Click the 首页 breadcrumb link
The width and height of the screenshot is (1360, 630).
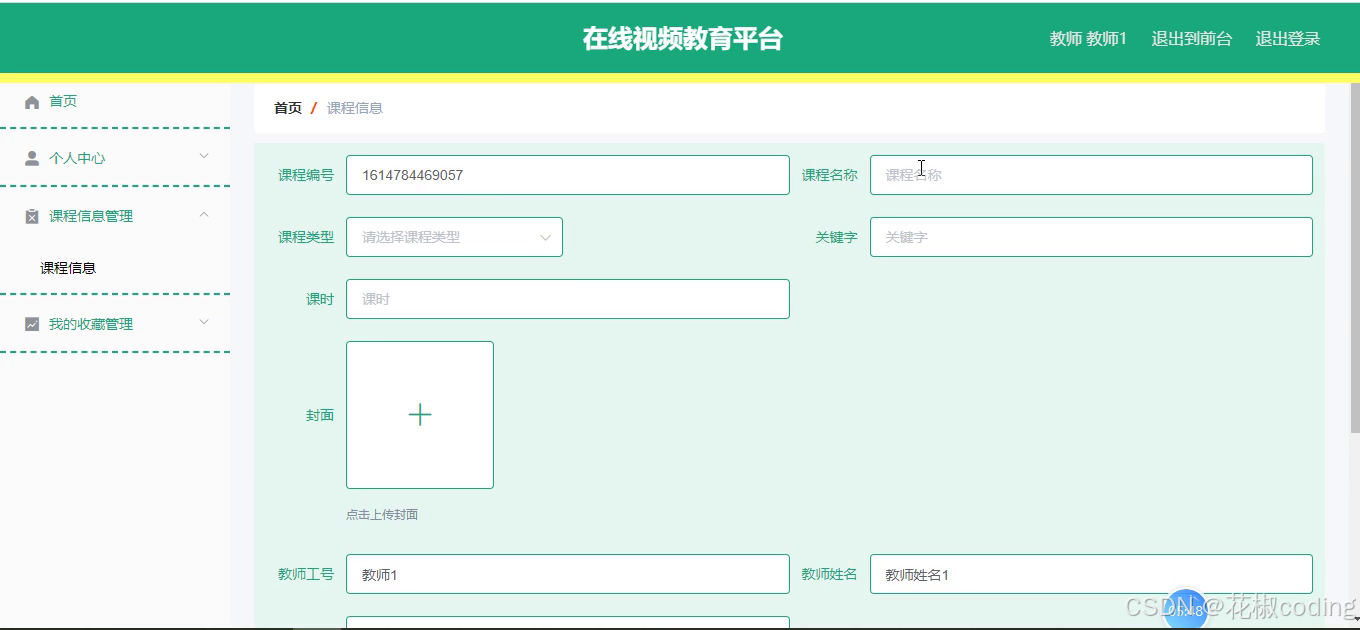[288, 108]
